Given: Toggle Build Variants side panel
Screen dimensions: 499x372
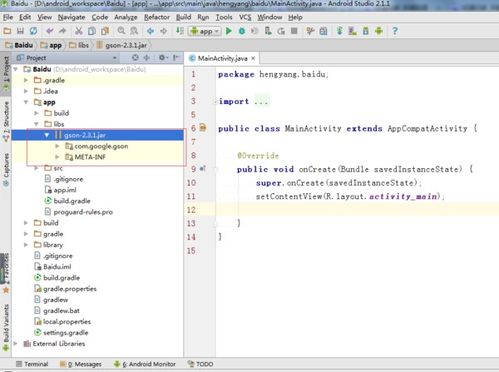Looking at the screenshot, I should pyautogui.click(x=6, y=328).
